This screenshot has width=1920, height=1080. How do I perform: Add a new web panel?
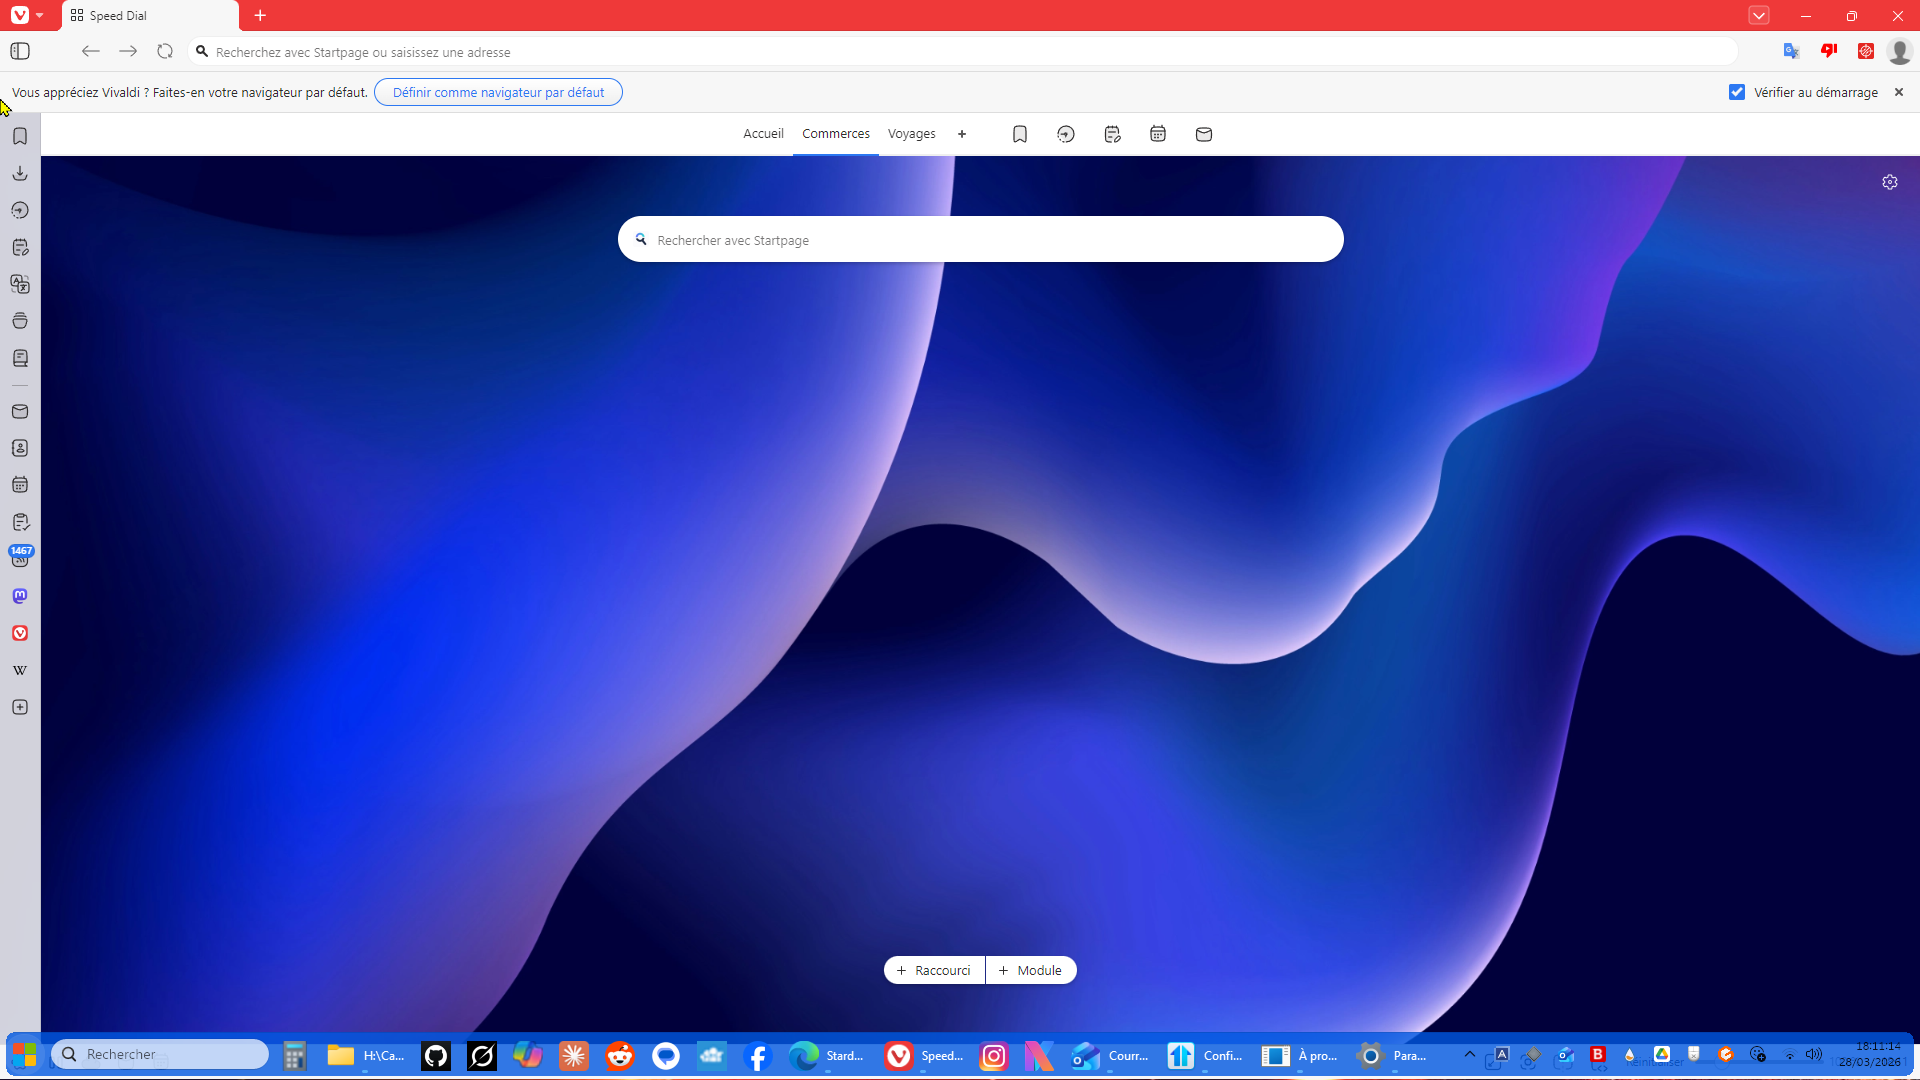(x=20, y=707)
